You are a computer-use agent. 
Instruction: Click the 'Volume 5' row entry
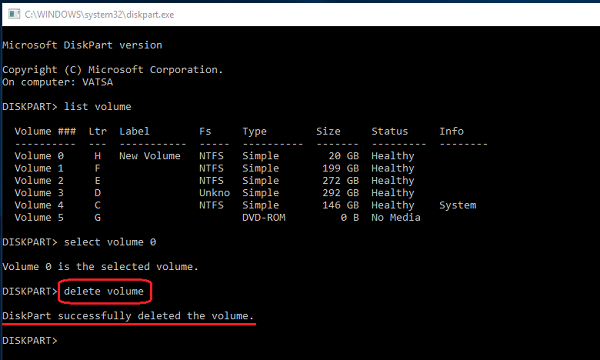click(x=39, y=218)
